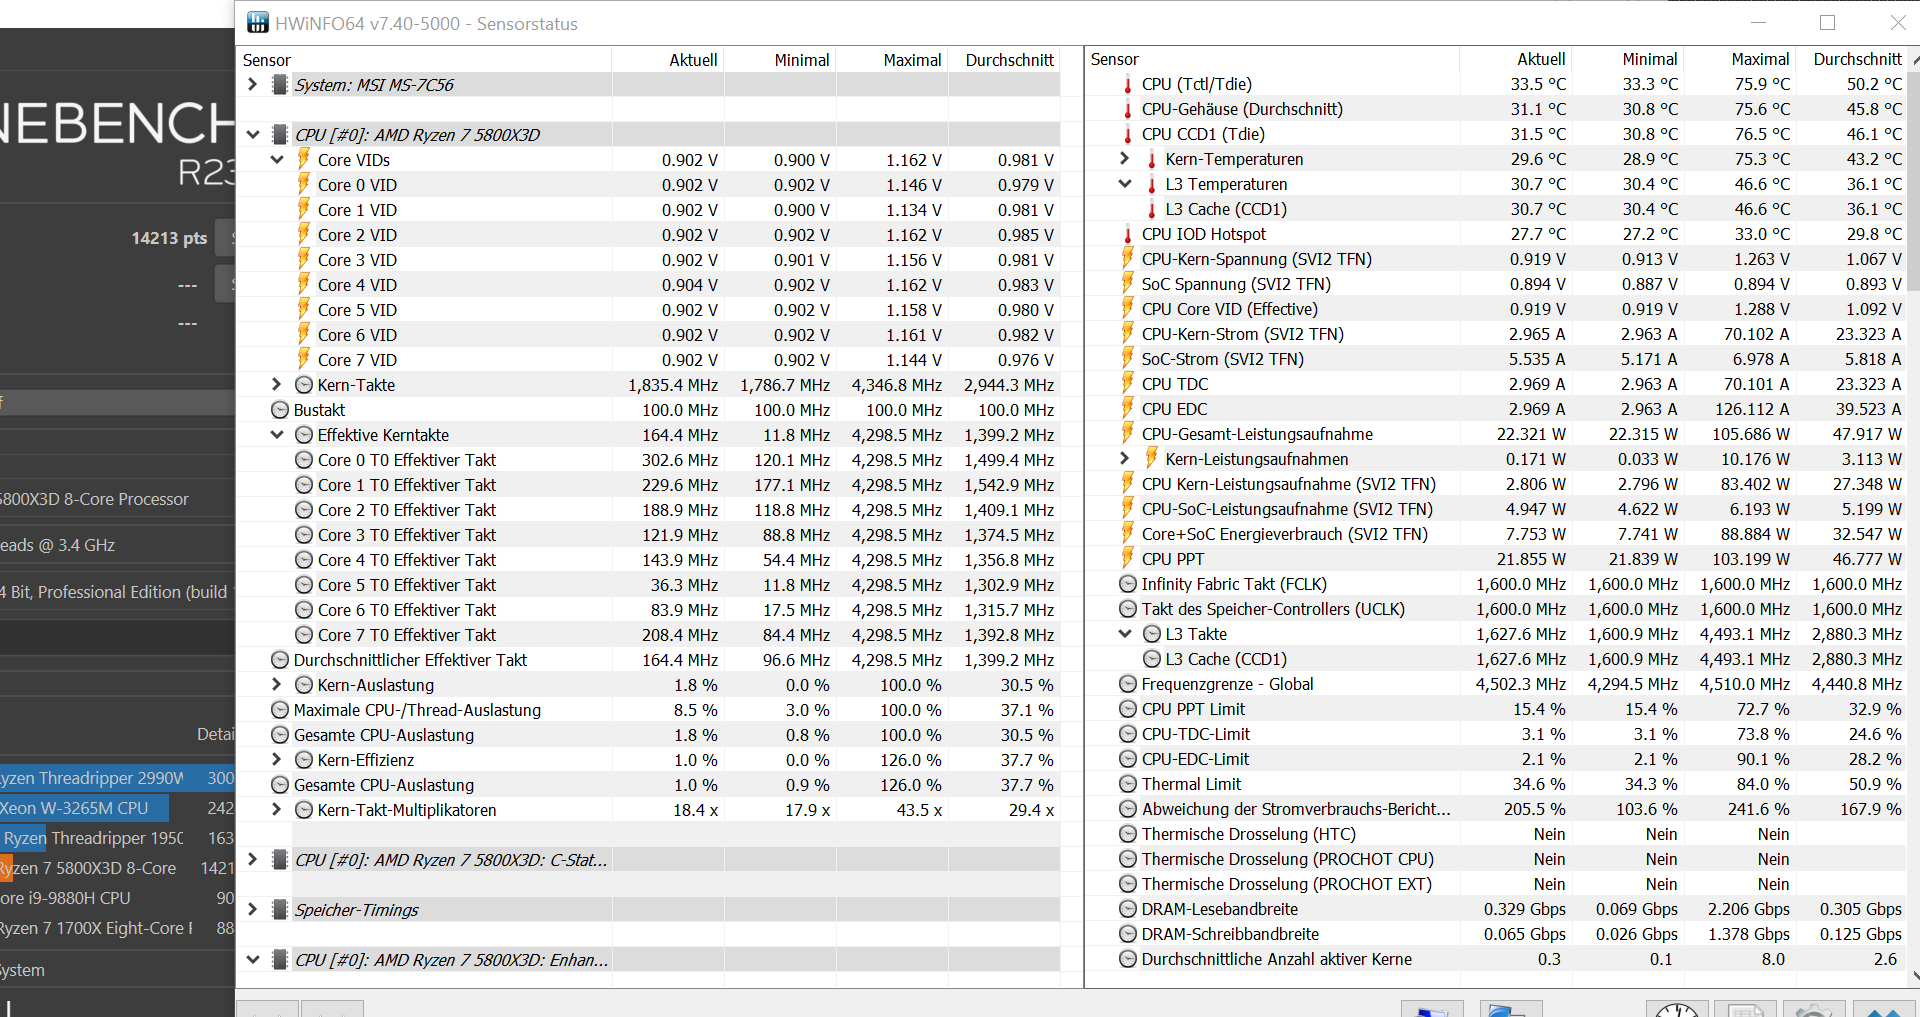This screenshot has width=1920, height=1017.
Task: Click the clock icon of Frequenzgrenze - Global
Action: 1128,684
